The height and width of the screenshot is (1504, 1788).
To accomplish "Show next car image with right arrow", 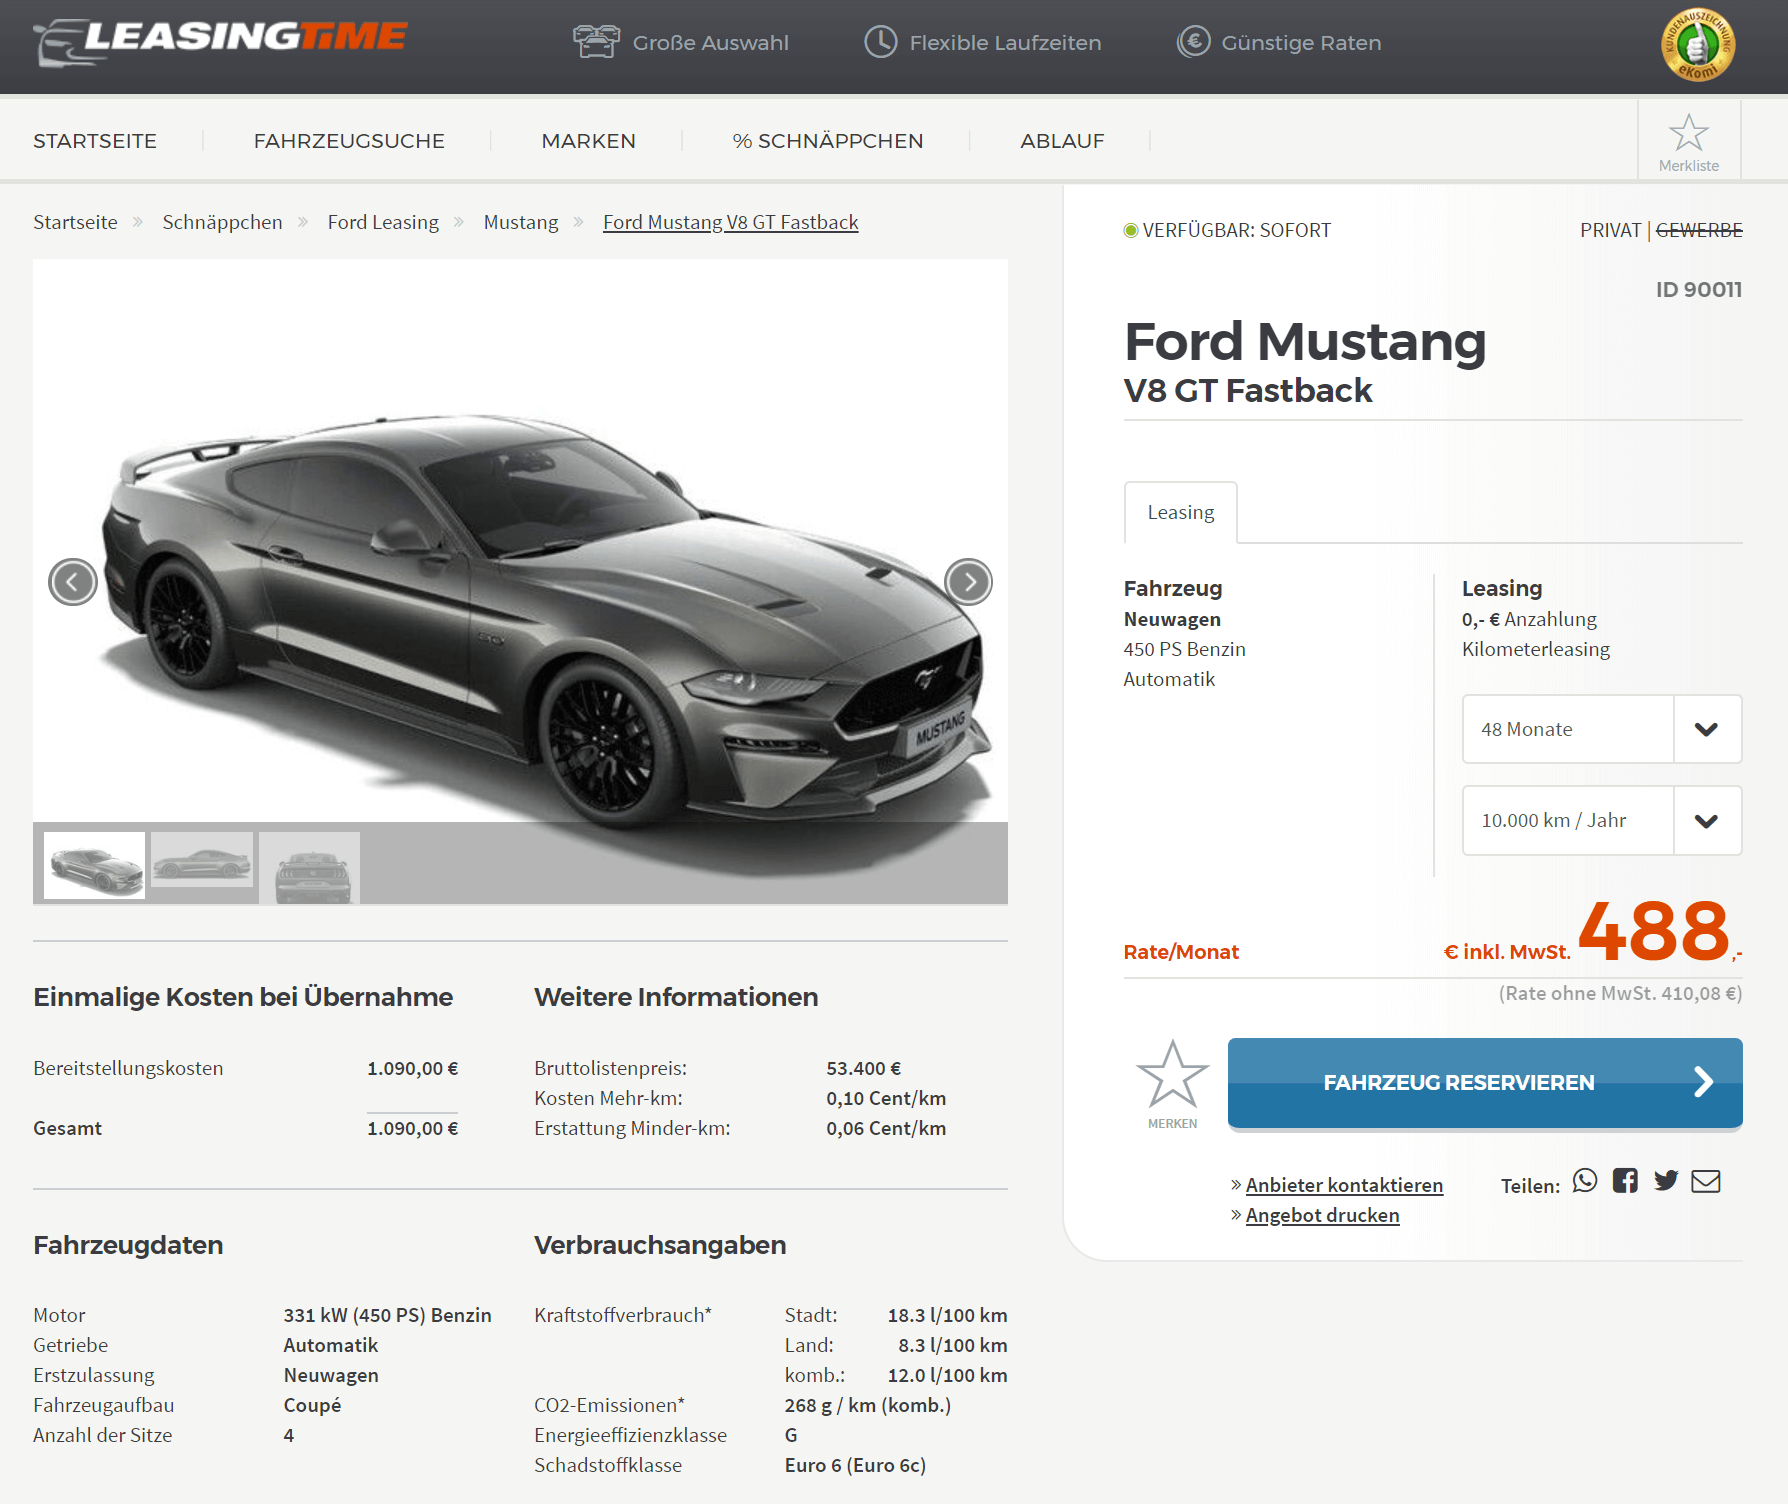I will click(x=968, y=582).
